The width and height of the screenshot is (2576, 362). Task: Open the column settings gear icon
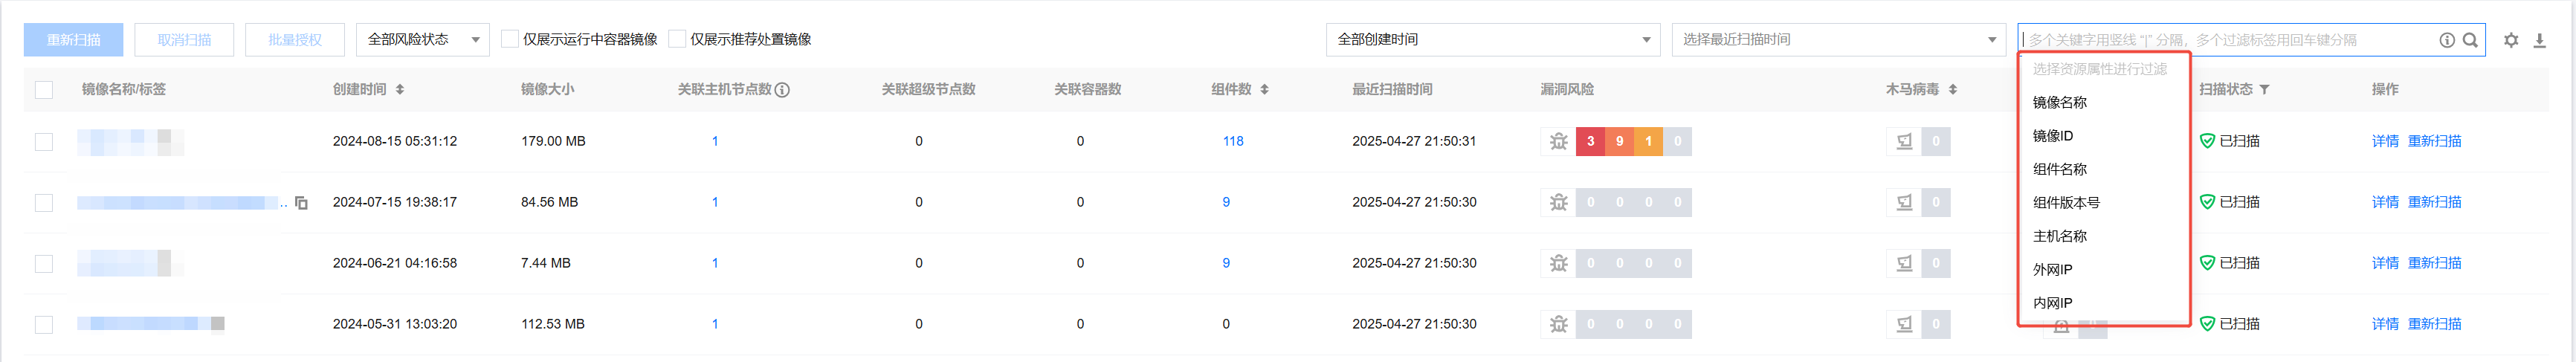point(2510,40)
